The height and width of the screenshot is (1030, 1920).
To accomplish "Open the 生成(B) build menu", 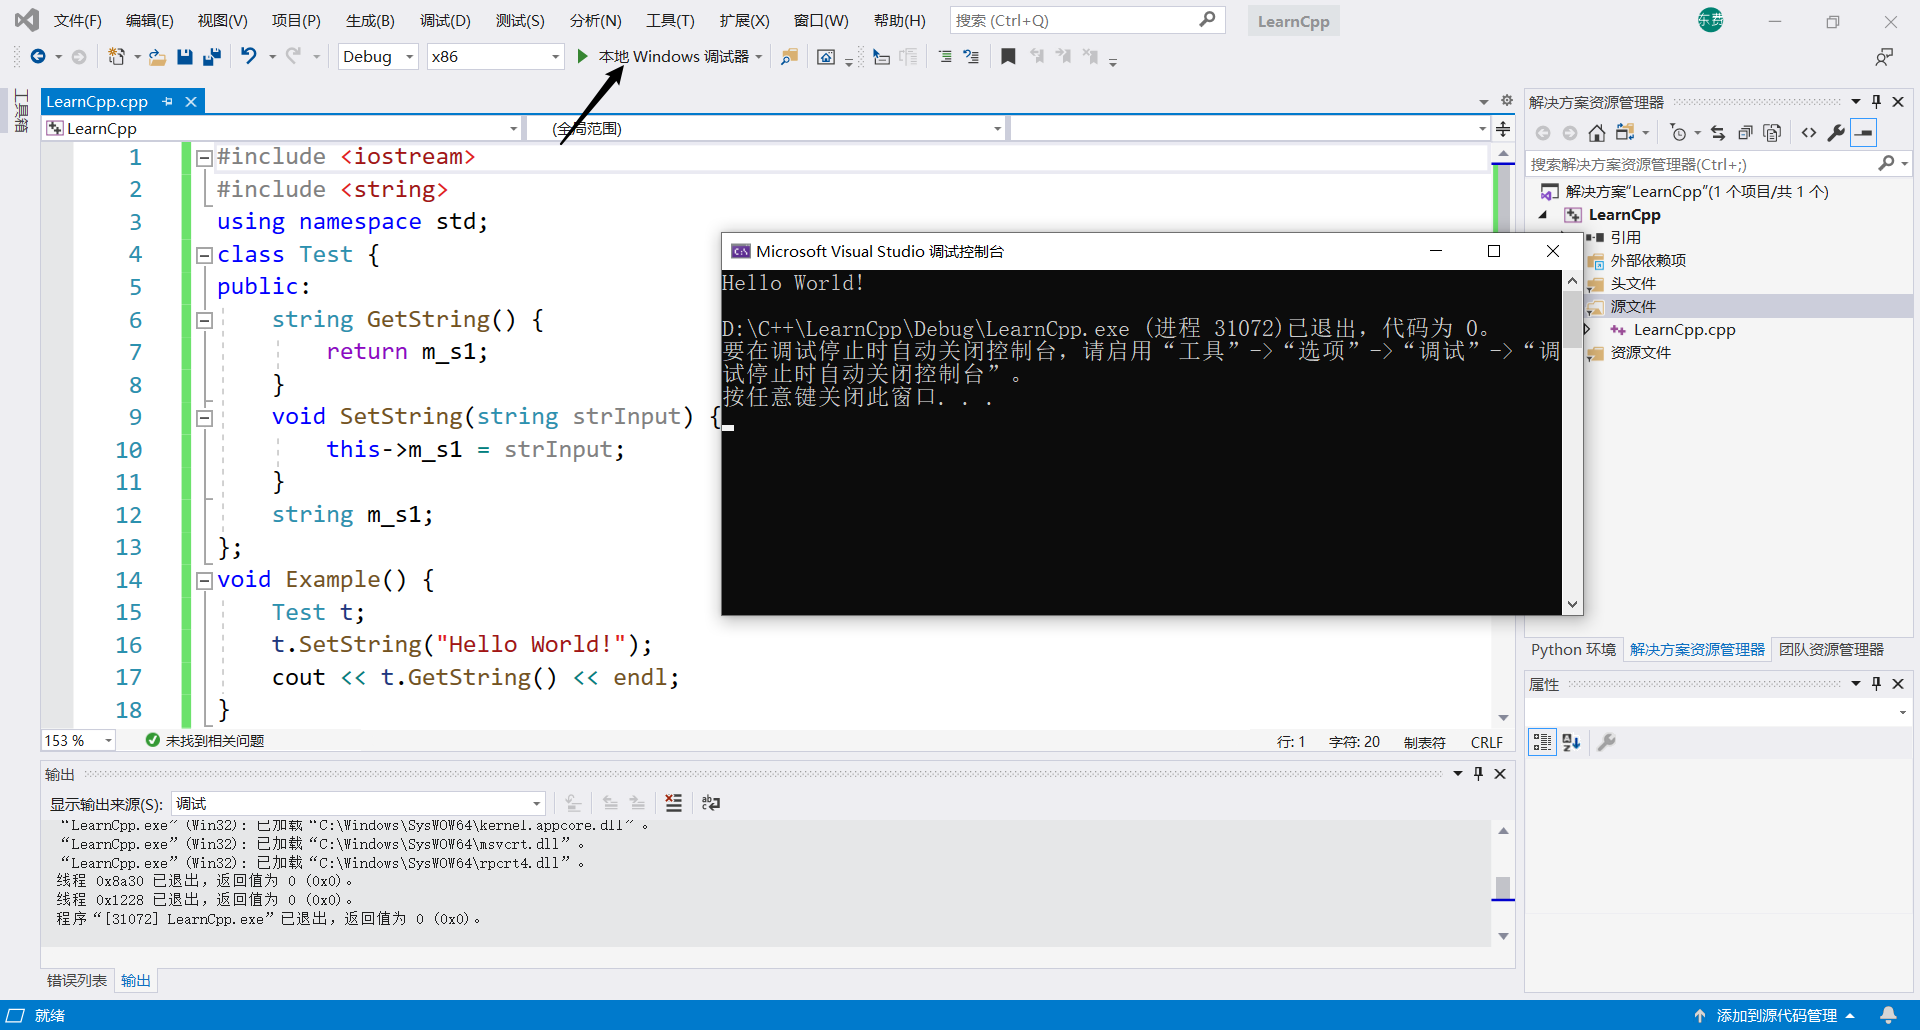I will click(x=370, y=21).
